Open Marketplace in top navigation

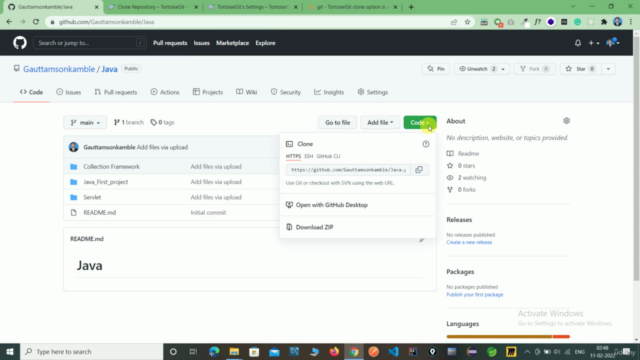232,43
